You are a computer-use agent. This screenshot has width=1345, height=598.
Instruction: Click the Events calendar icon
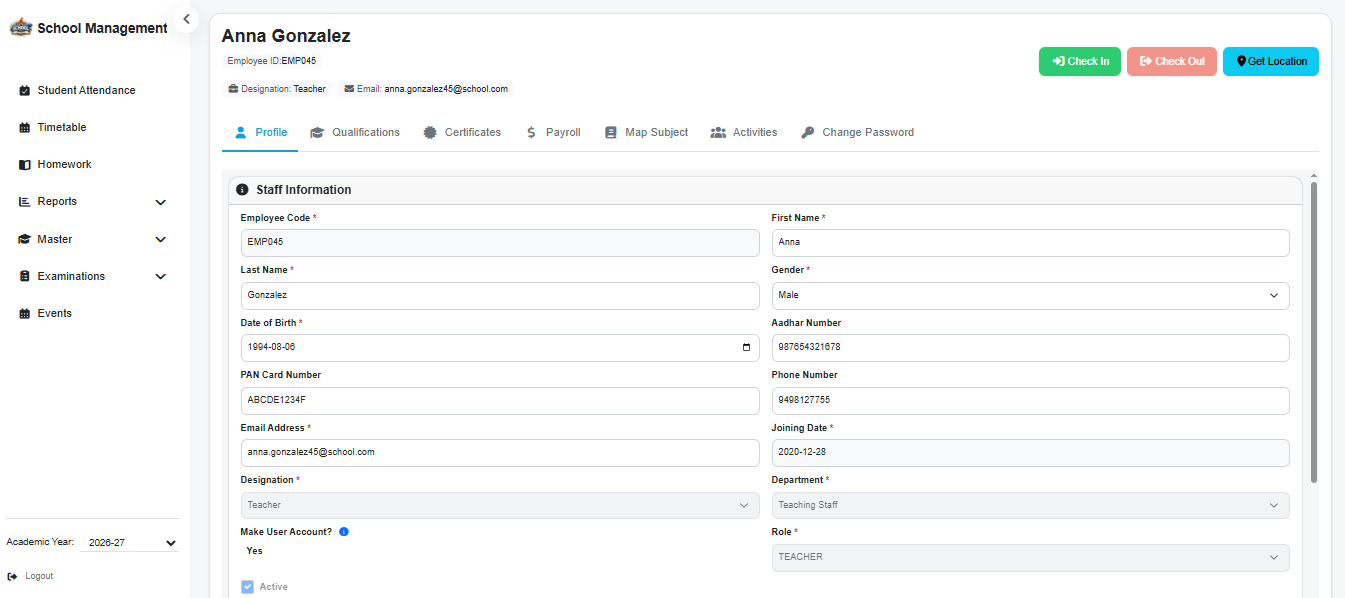click(x=25, y=313)
